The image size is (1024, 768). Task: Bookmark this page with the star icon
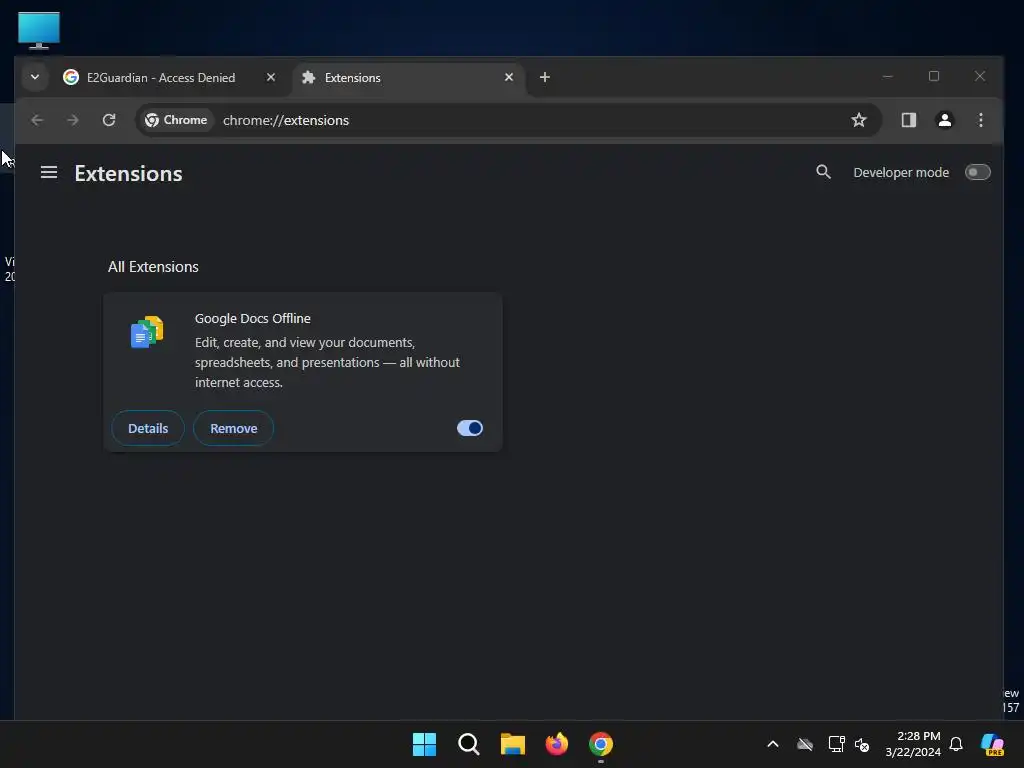(x=859, y=120)
